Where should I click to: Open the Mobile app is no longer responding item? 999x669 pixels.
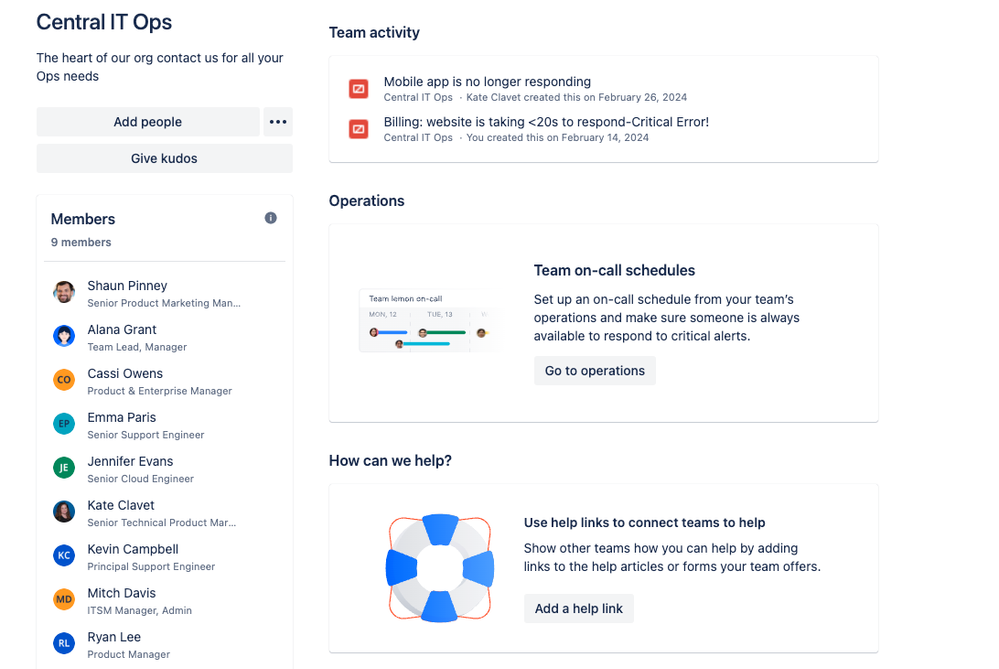(487, 82)
